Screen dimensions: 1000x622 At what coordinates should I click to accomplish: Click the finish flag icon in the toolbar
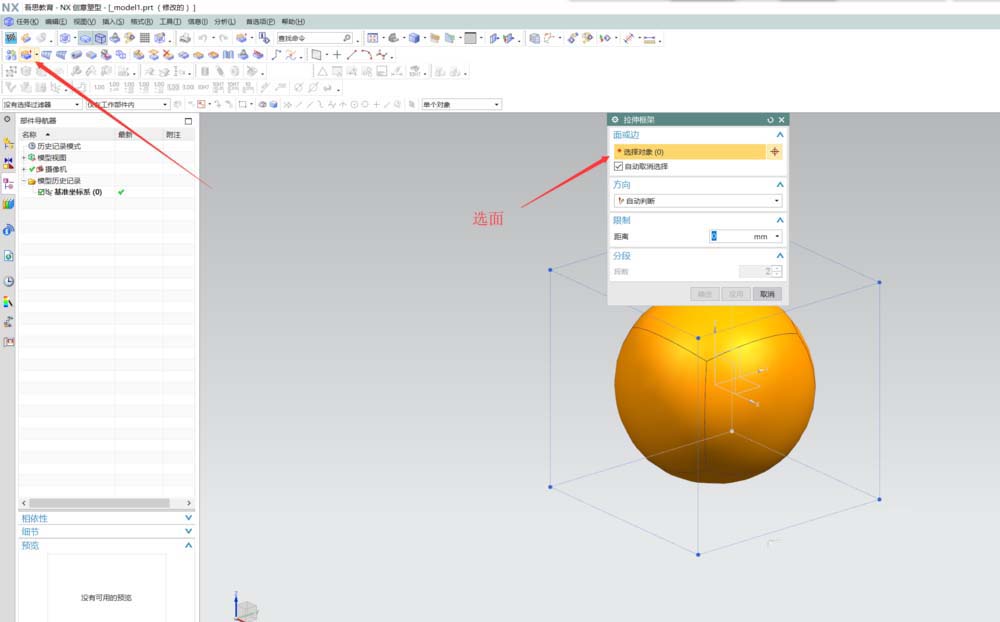click(11, 38)
